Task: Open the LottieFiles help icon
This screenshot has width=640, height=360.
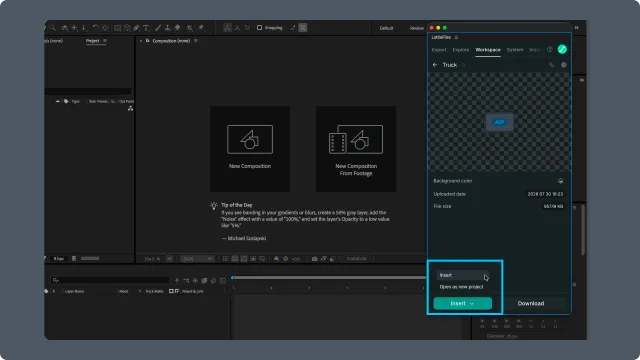Action: pos(550,49)
